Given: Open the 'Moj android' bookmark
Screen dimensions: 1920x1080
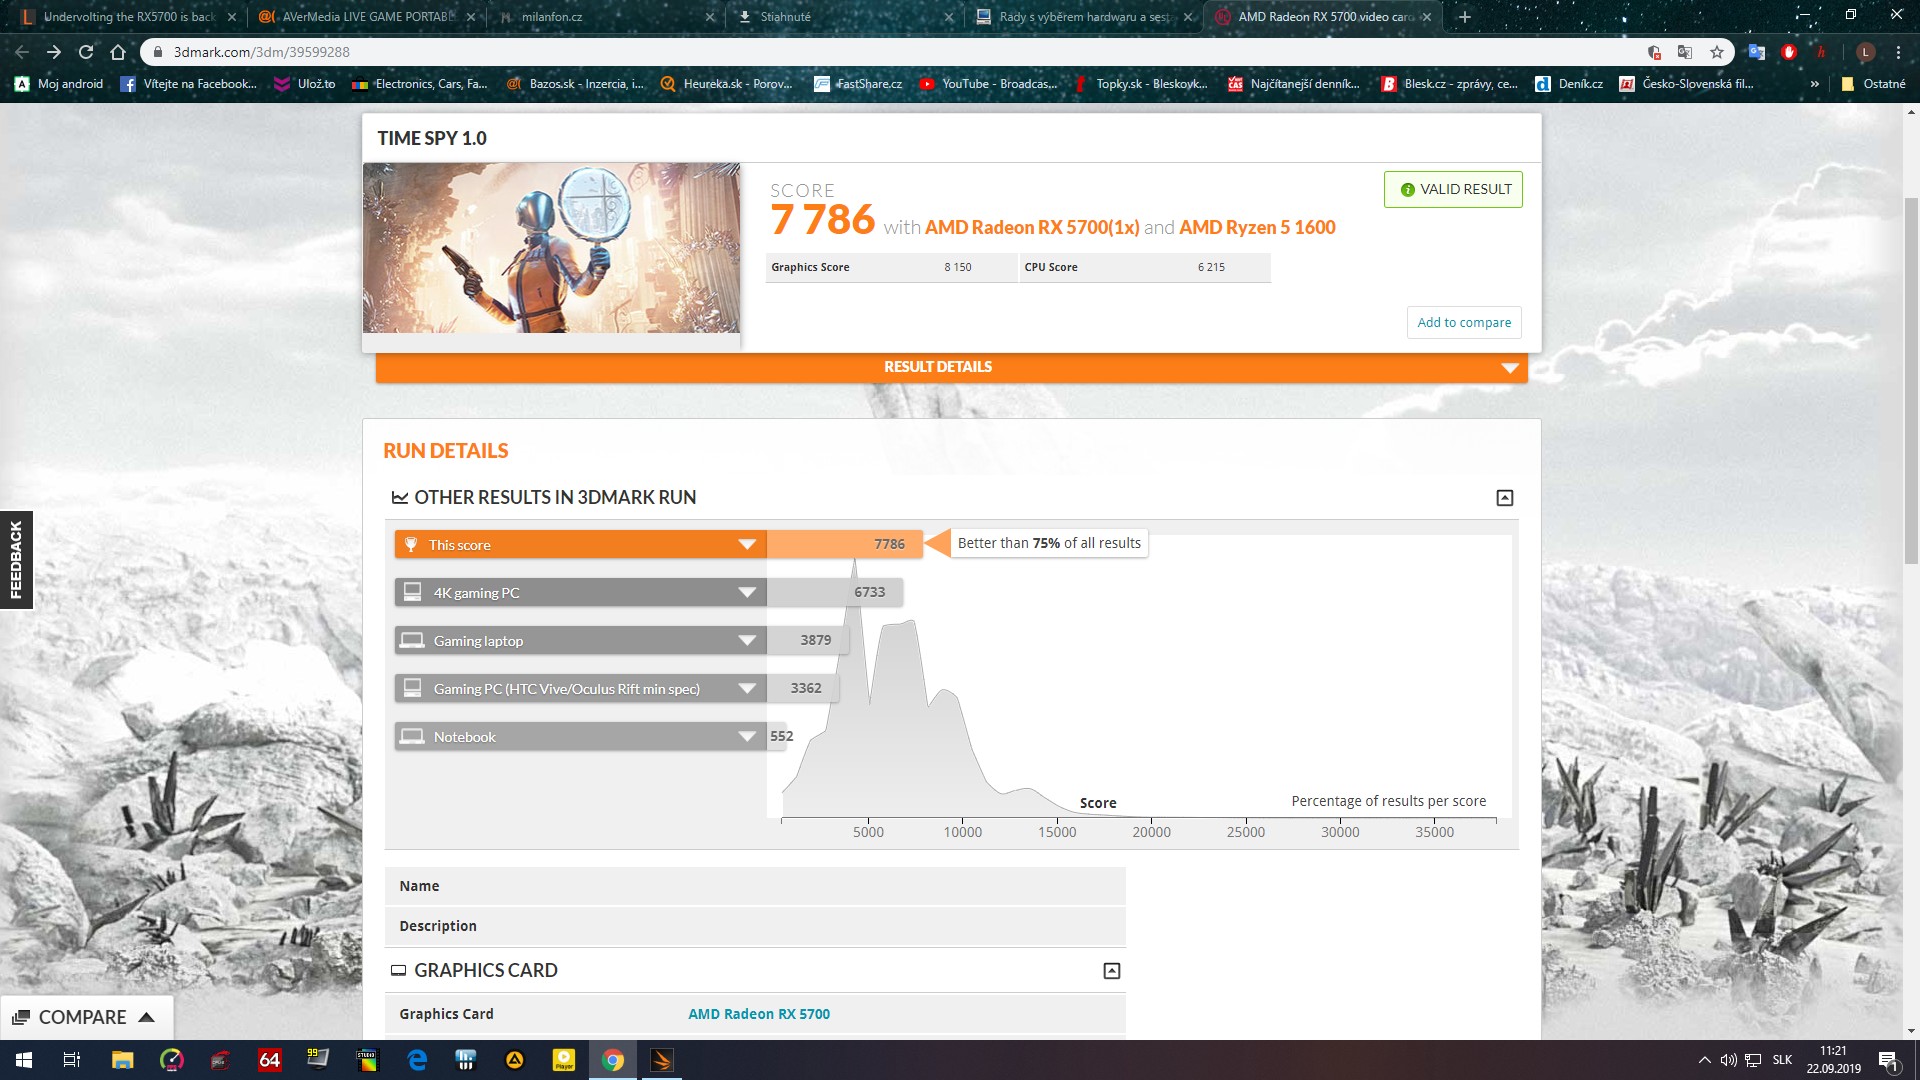Looking at the screenshot, I should (x=60, y=84).
